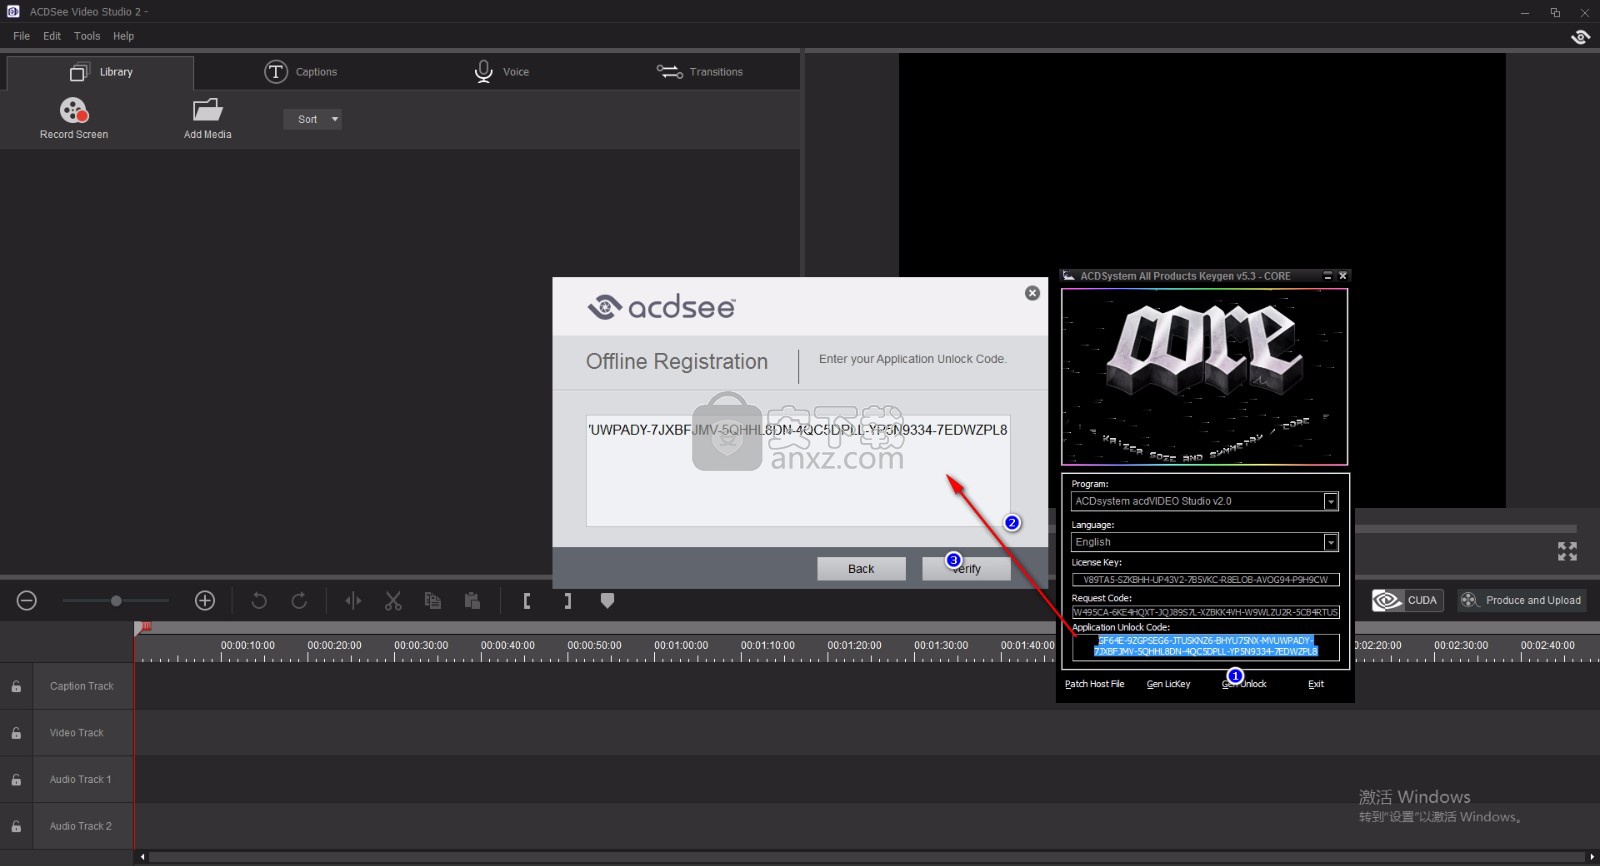Viewport: 1600px width, 866px height.
Task: Adjust the timeline zoom slider handle
Action: pos(116,600)
